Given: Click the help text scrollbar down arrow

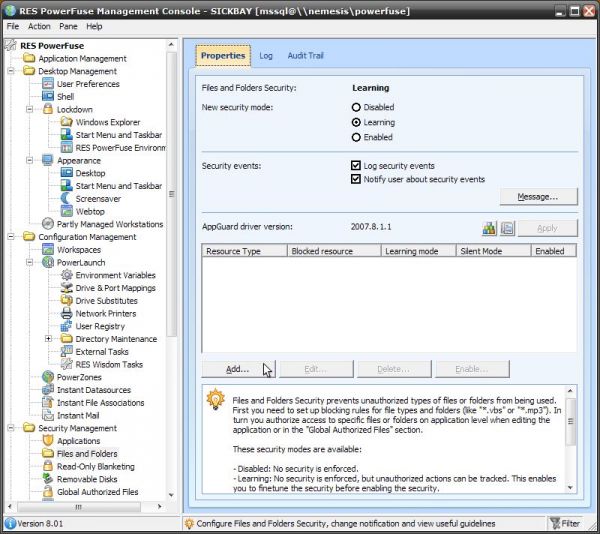Looking at the screenshot, I should coord(570,487).
